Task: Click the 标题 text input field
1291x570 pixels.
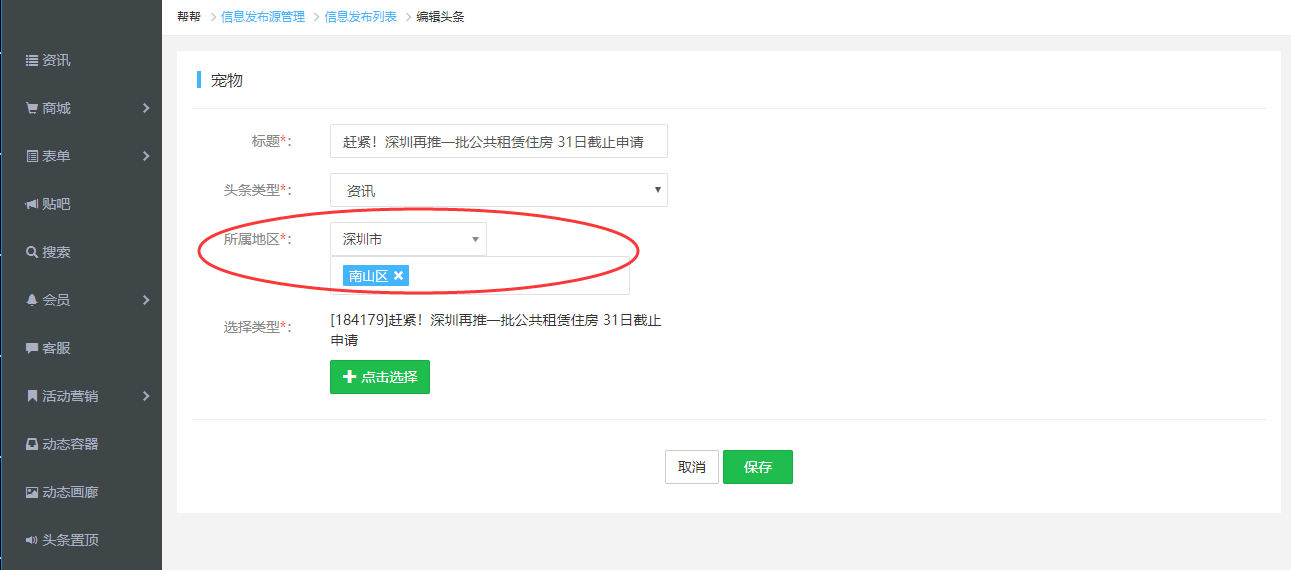Action: point(498,142)
